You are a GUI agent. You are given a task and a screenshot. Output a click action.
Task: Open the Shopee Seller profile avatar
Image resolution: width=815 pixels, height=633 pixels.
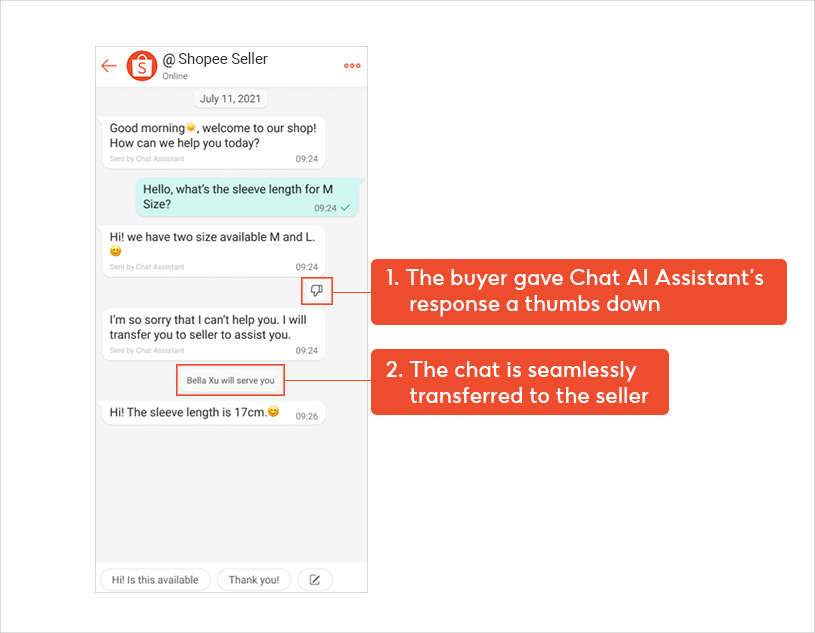[x=141, y=65]
